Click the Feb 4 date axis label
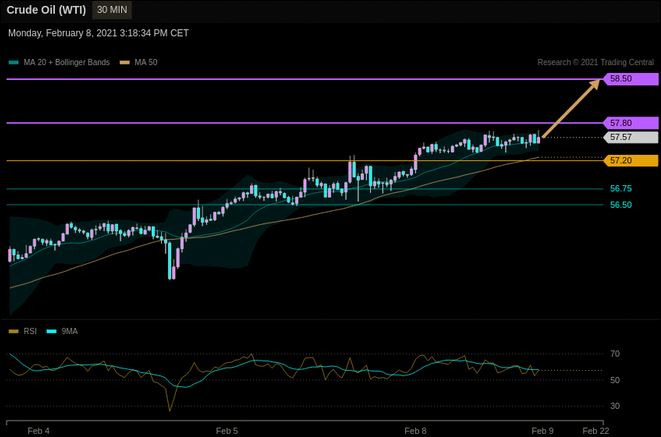The image size is (661, 437). [38, 431]
